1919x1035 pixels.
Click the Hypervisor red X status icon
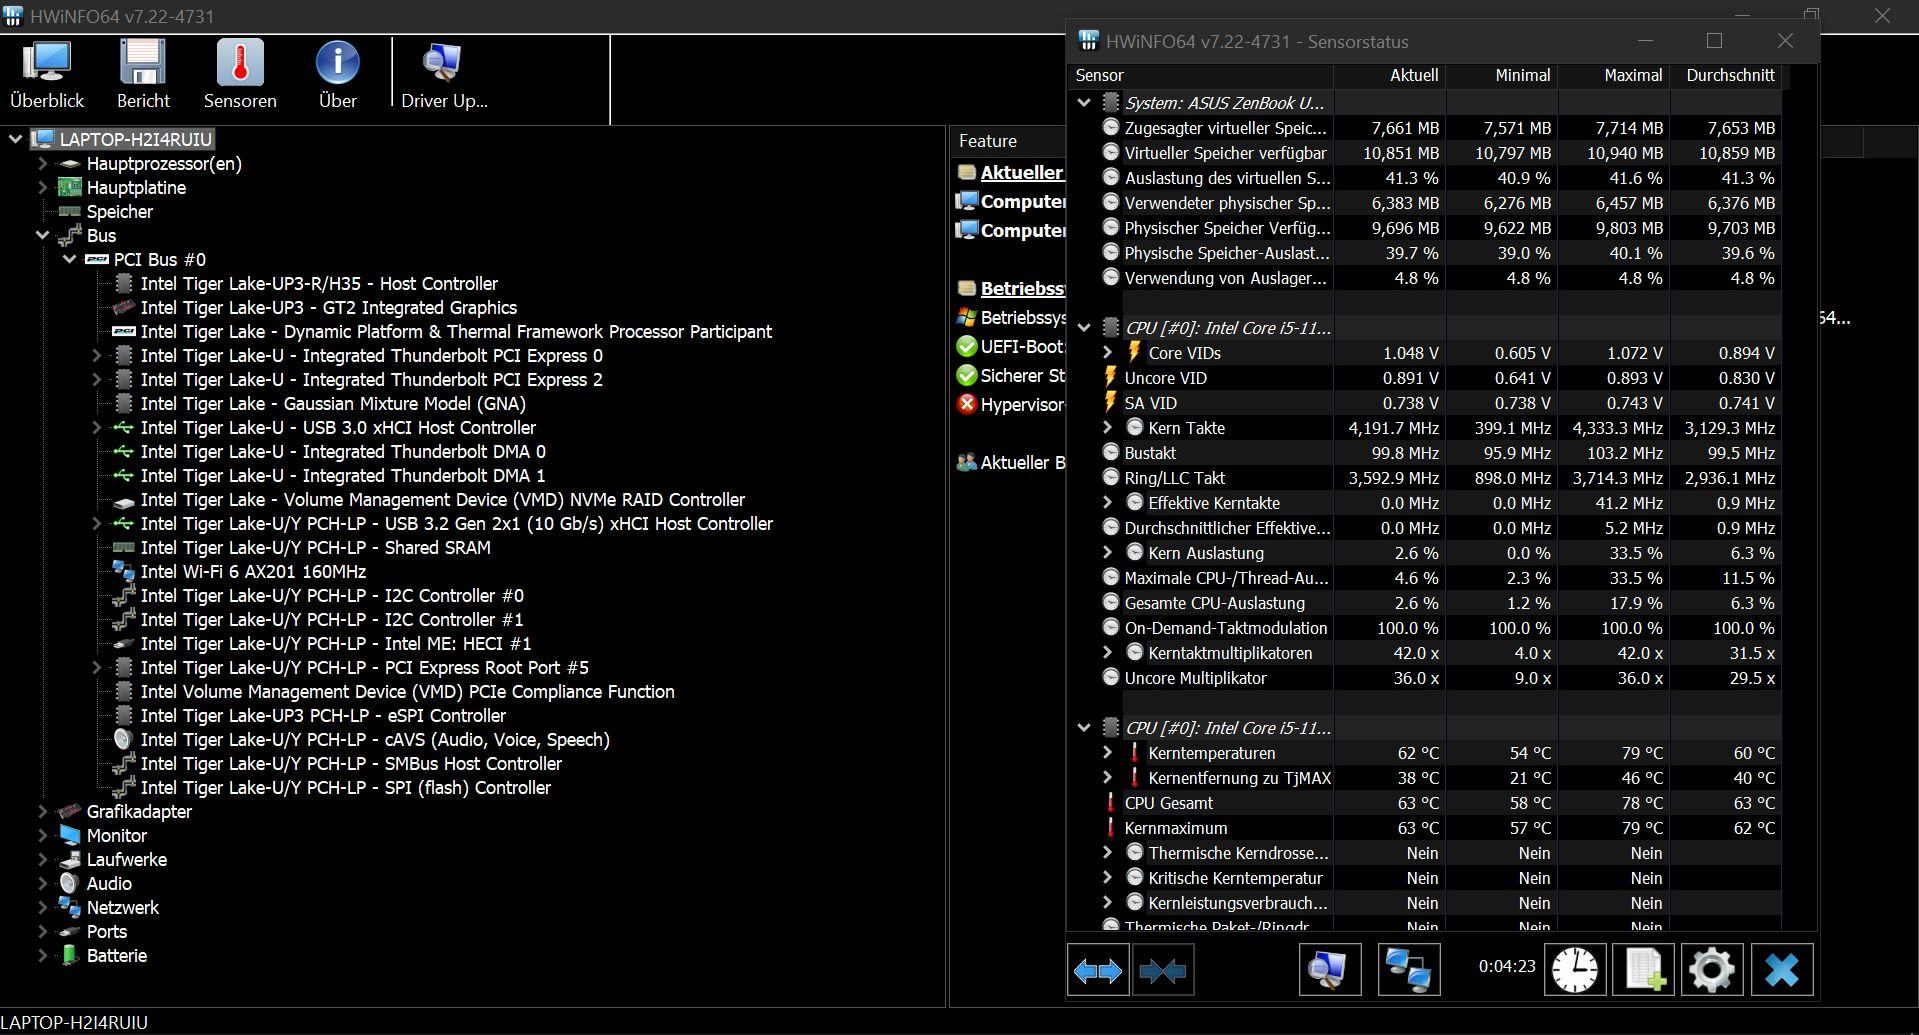(966, 404)
